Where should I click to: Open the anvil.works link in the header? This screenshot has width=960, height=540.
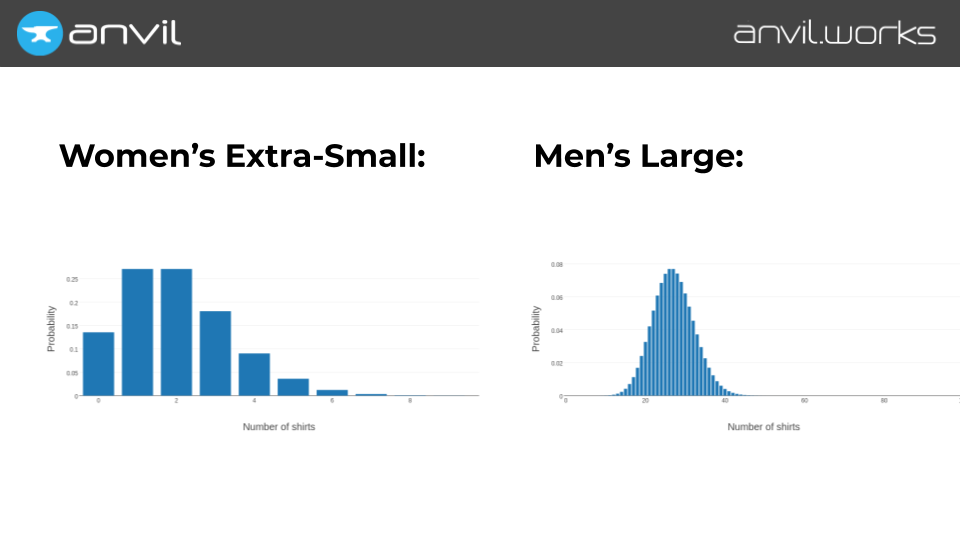click(x=834, y=33)
